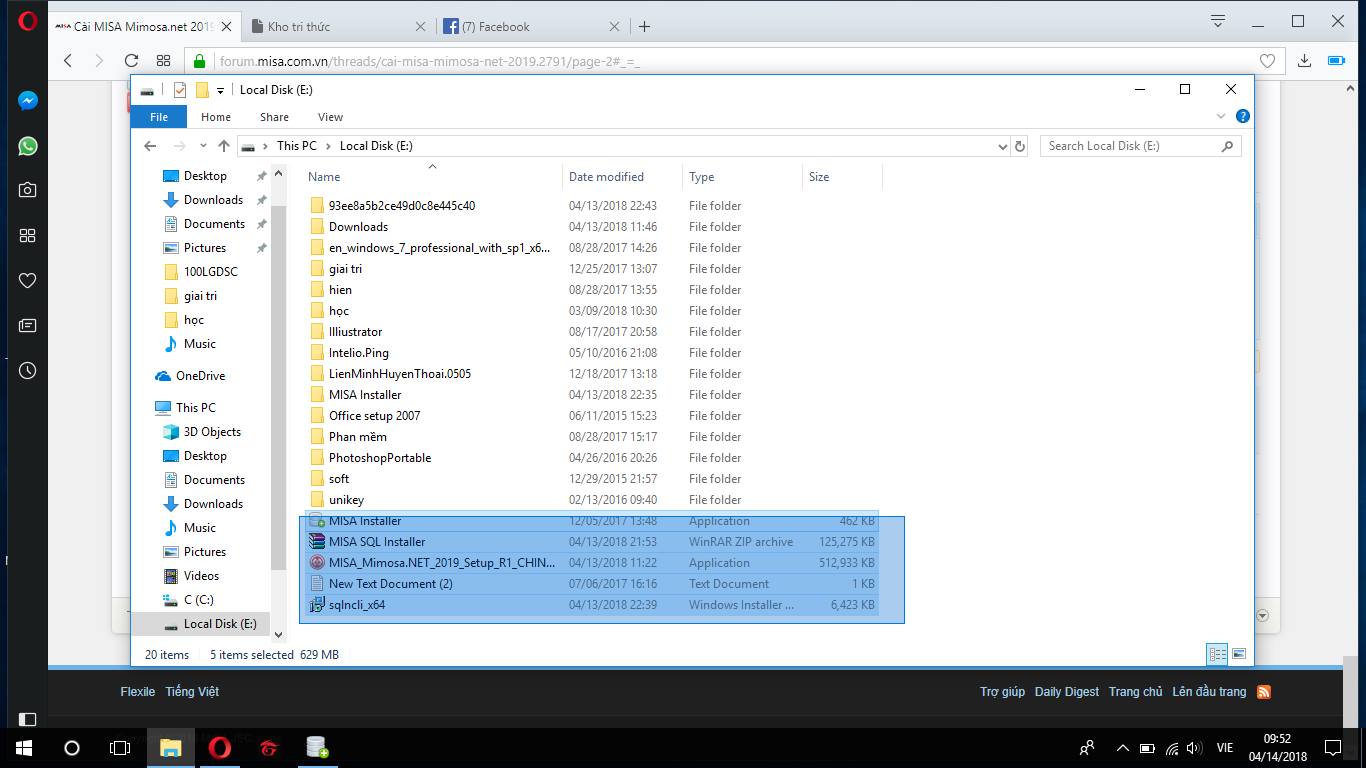
Task: Open history clock in Opera sidebar
Action: point(28,370)
